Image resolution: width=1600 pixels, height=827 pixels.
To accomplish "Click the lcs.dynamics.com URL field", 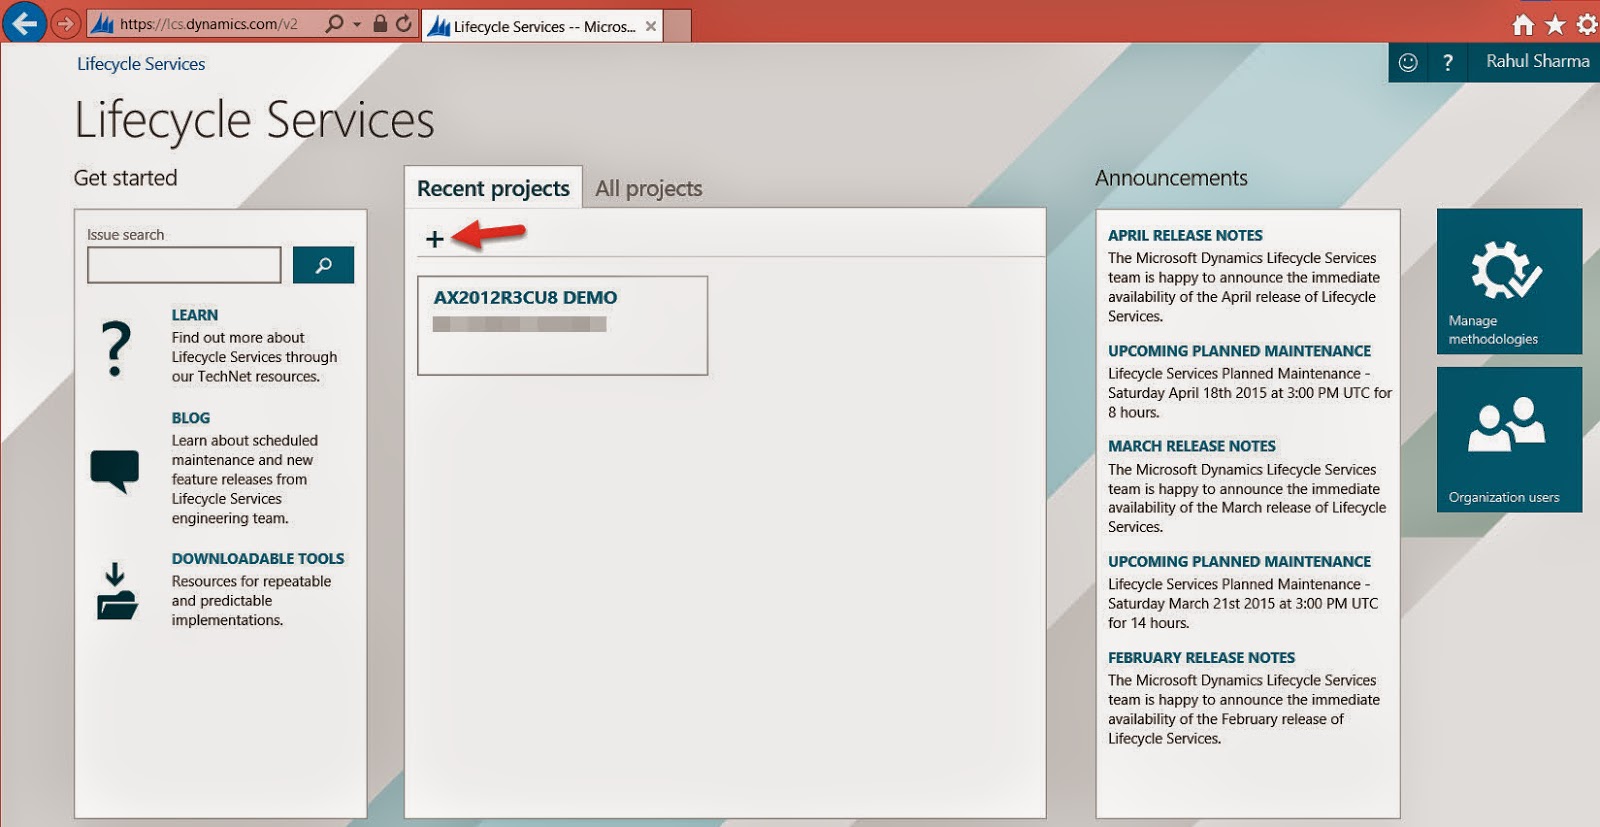I will 208,24.
